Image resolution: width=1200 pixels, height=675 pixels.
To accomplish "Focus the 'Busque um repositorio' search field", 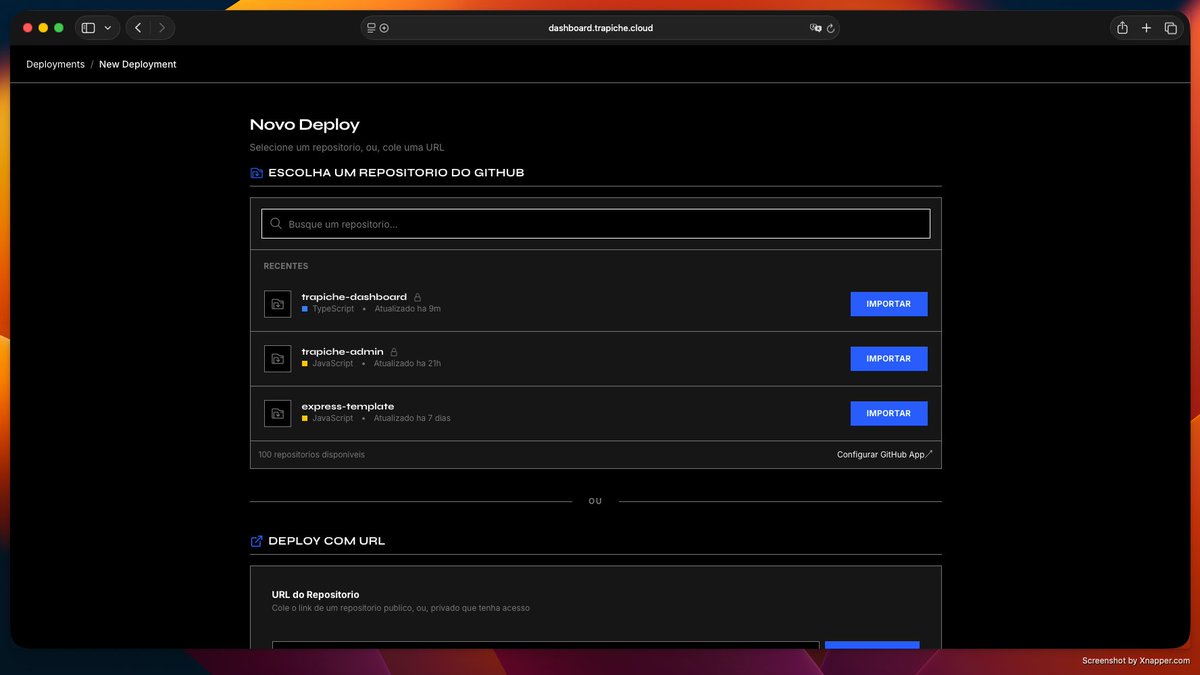I will pyautogui.click(x=596, y=224).
